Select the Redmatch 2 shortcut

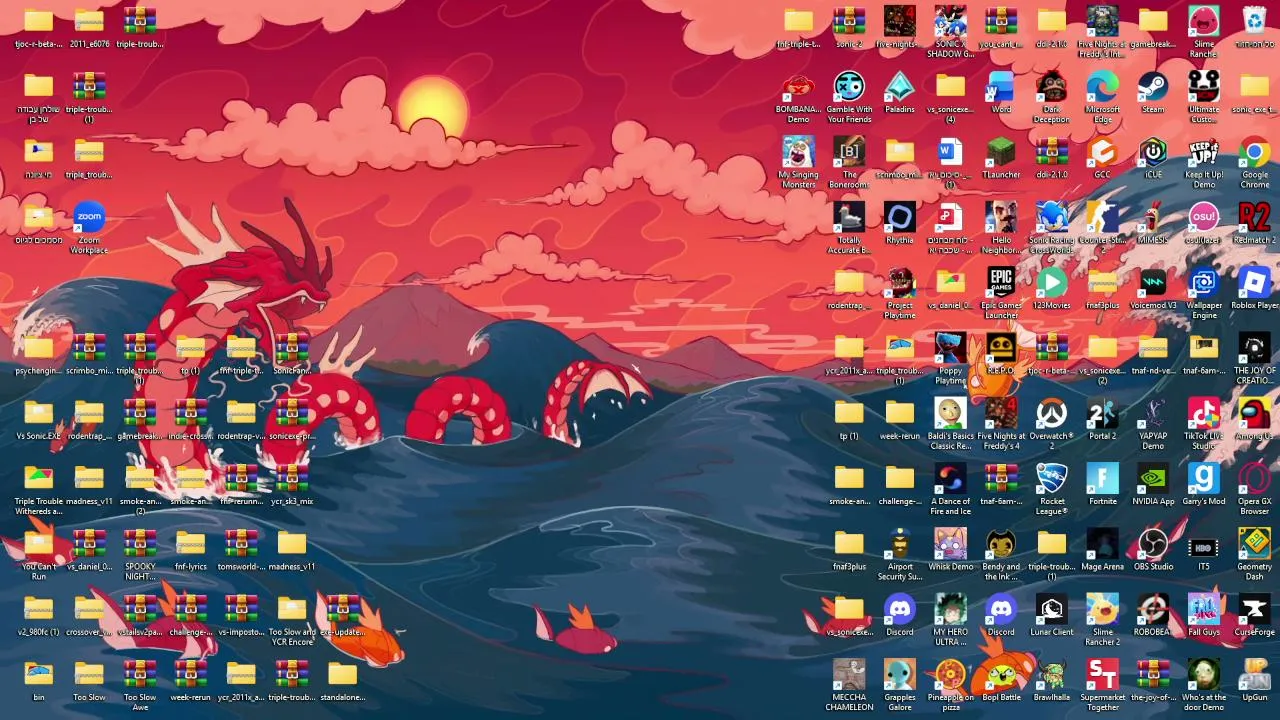tap(1254, 218)
